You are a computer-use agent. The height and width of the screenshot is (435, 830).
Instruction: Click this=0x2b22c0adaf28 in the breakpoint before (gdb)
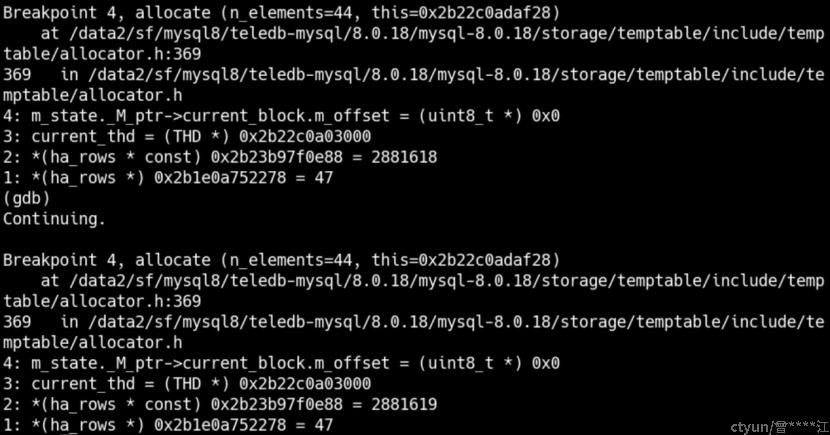[x=461, y=13]
